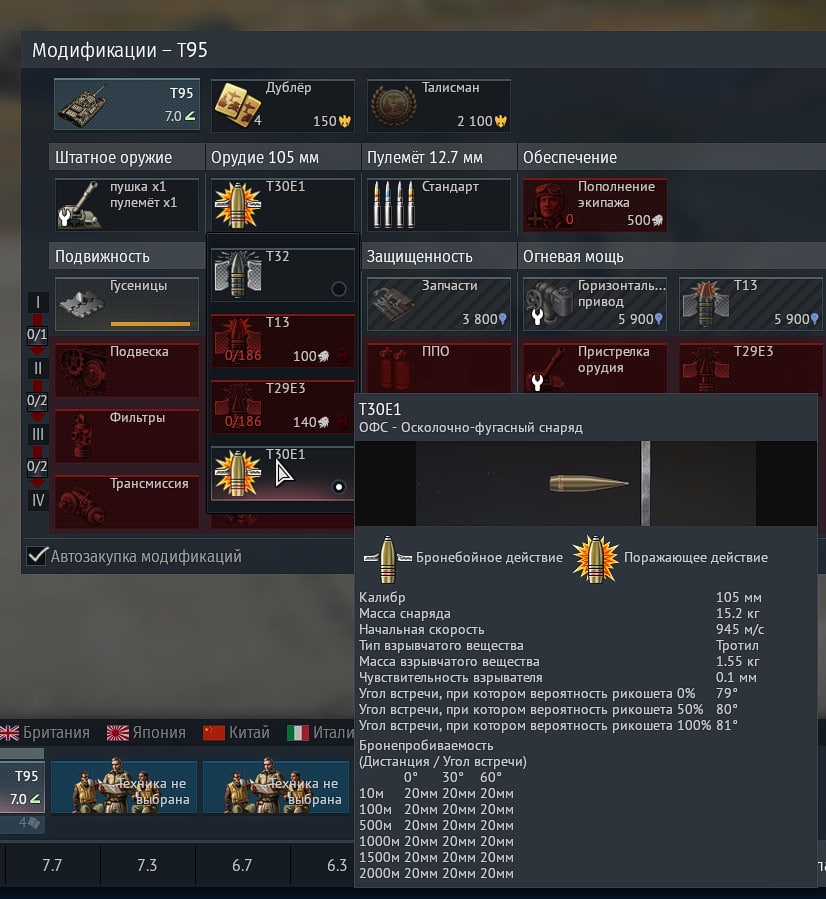This screenshot has width=826, height=899.
Task: Toggle Автозакупка модификаций checkbox
Action: click(37, 556)
